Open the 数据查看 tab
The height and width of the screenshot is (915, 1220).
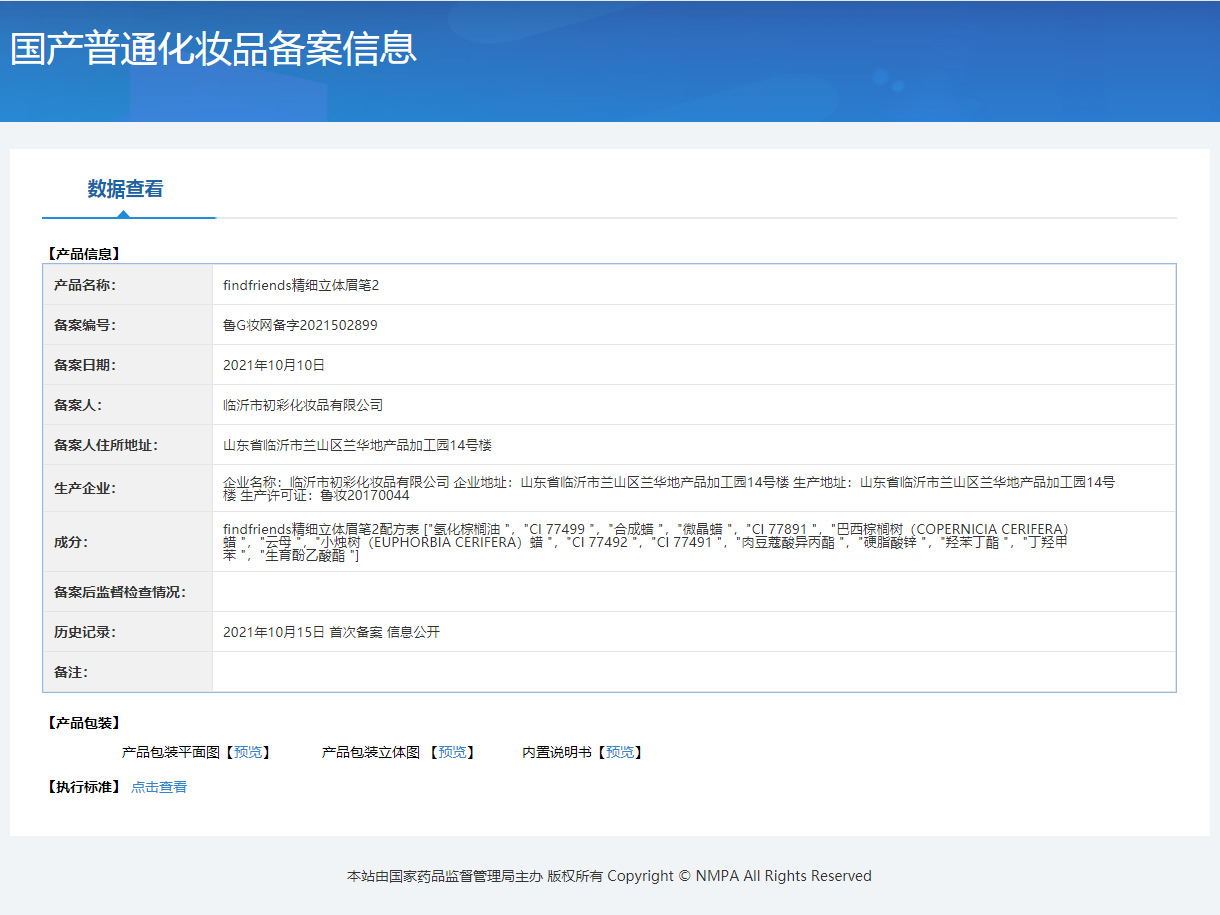pyautogui.click(x=125, y=189)
